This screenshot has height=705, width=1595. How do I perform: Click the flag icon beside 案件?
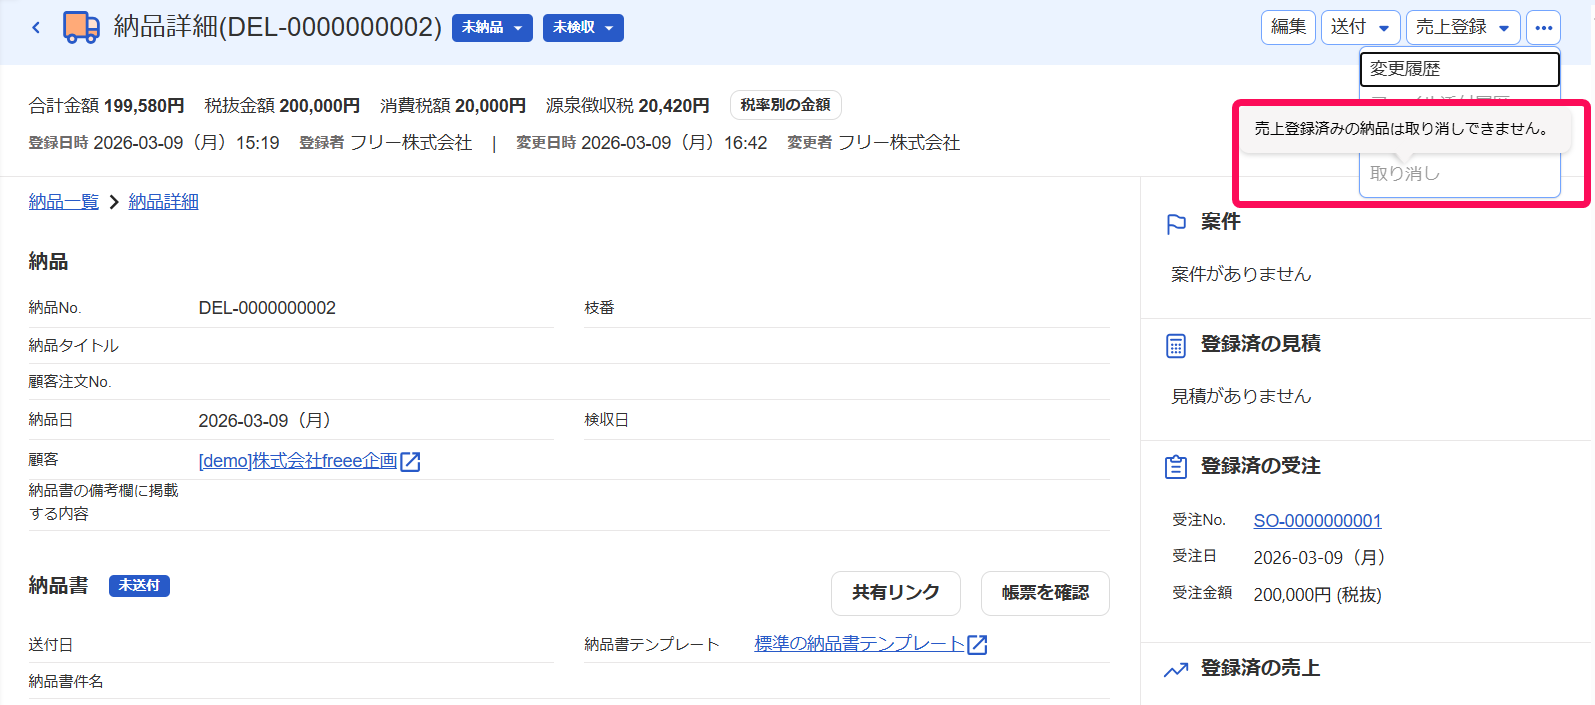(x=1176, y=224)
